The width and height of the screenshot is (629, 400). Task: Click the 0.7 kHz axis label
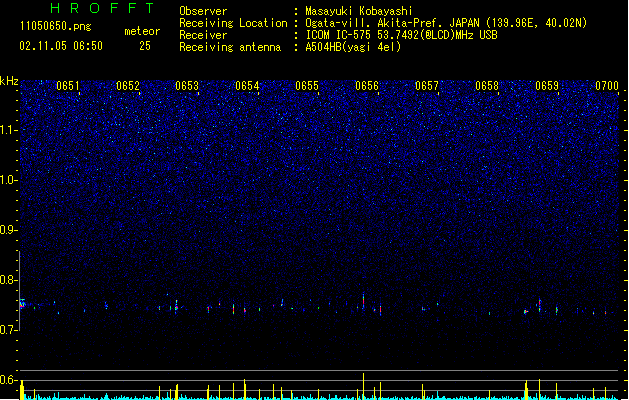(9, 330)
